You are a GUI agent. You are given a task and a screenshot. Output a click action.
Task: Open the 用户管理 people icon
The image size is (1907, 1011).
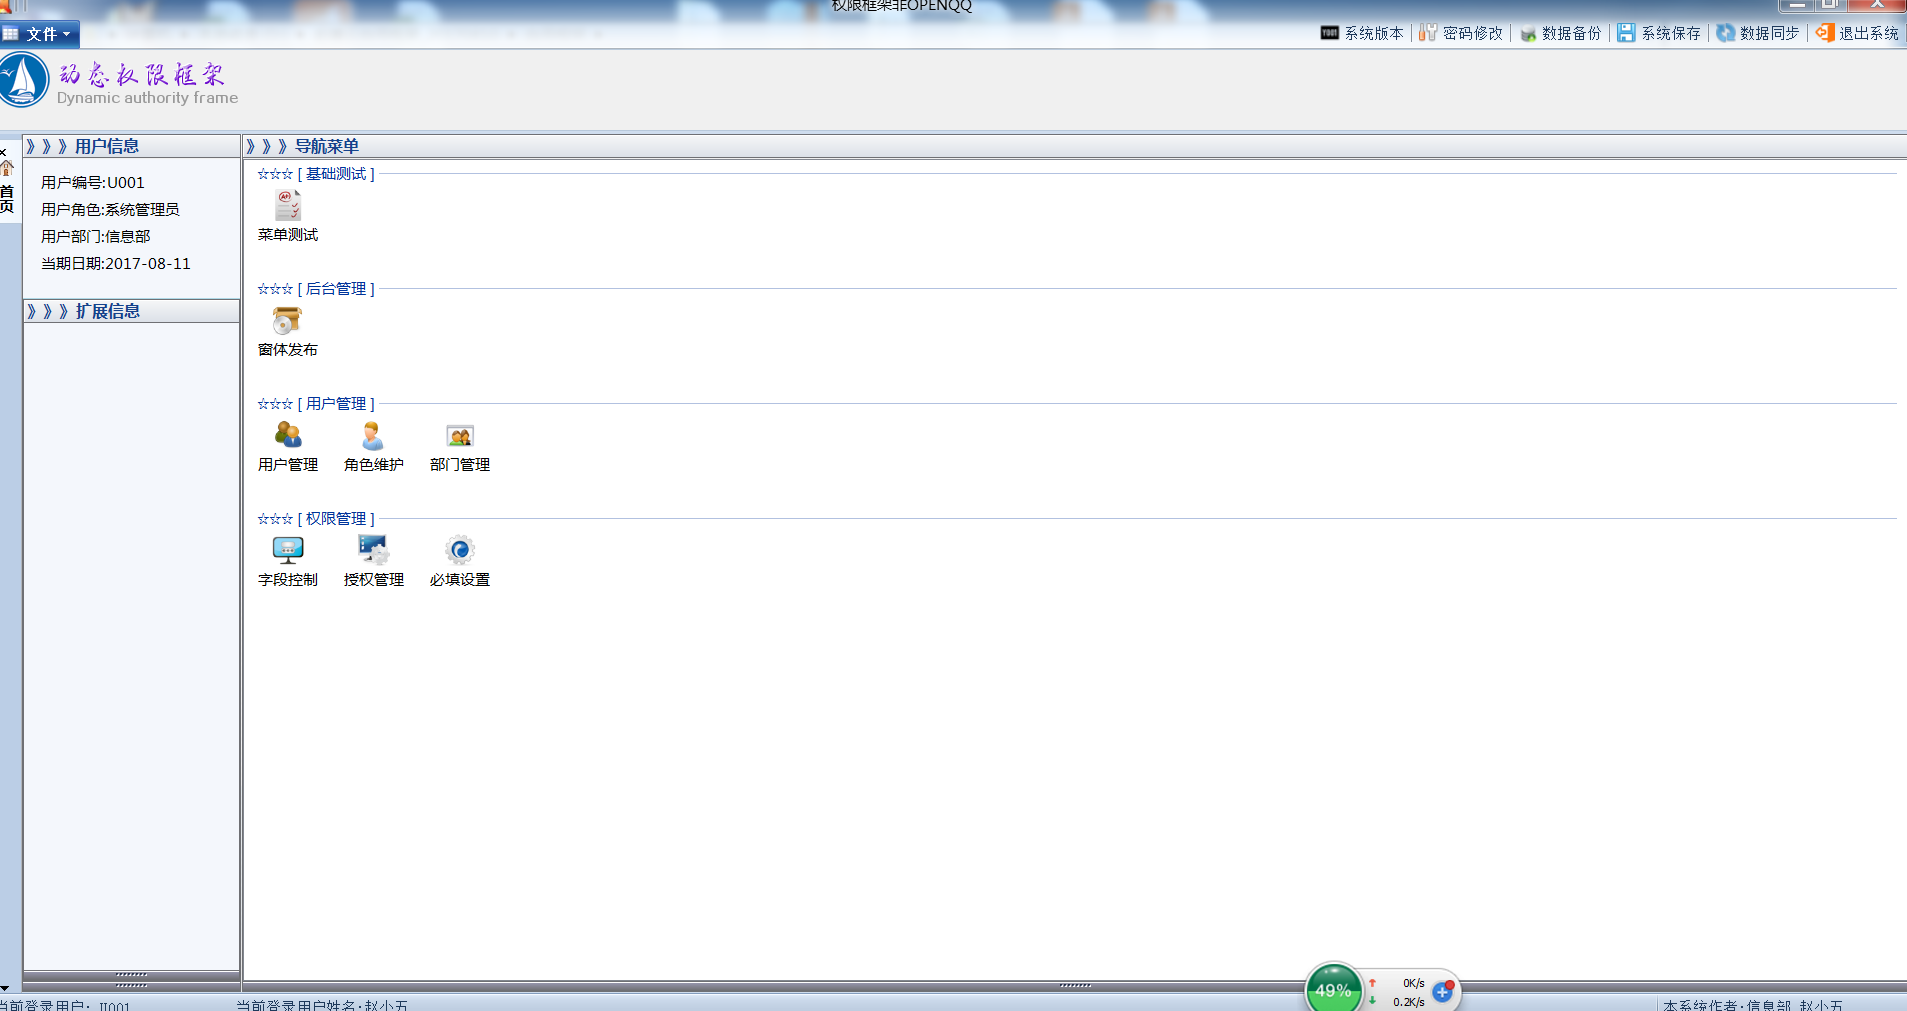(288, 435)
